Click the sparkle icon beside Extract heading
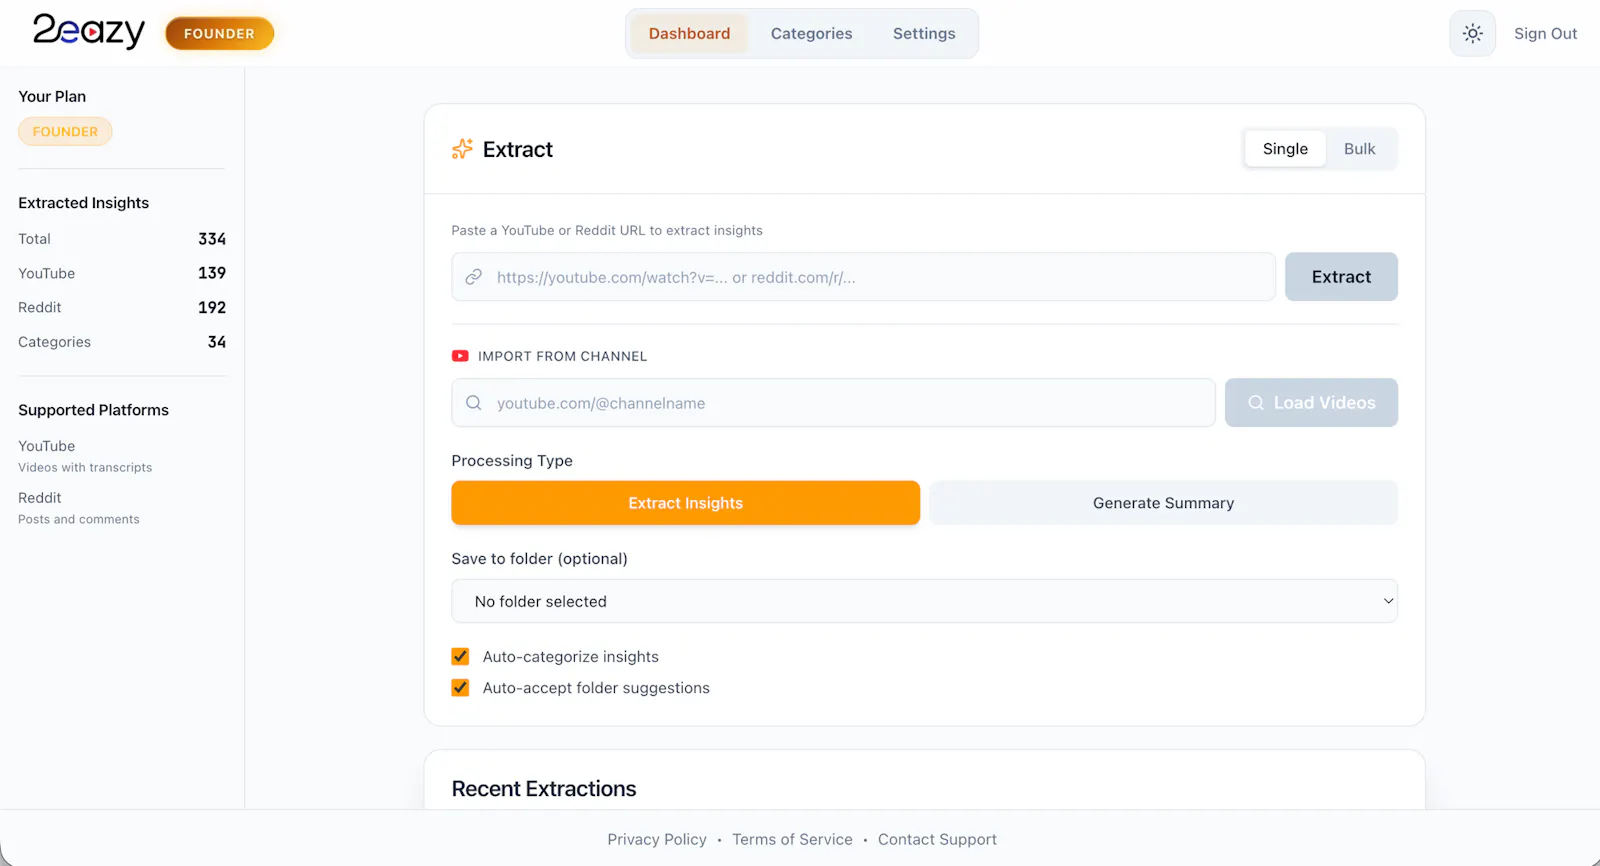Viewport: 1600px width, 866px height. [462, 149]
